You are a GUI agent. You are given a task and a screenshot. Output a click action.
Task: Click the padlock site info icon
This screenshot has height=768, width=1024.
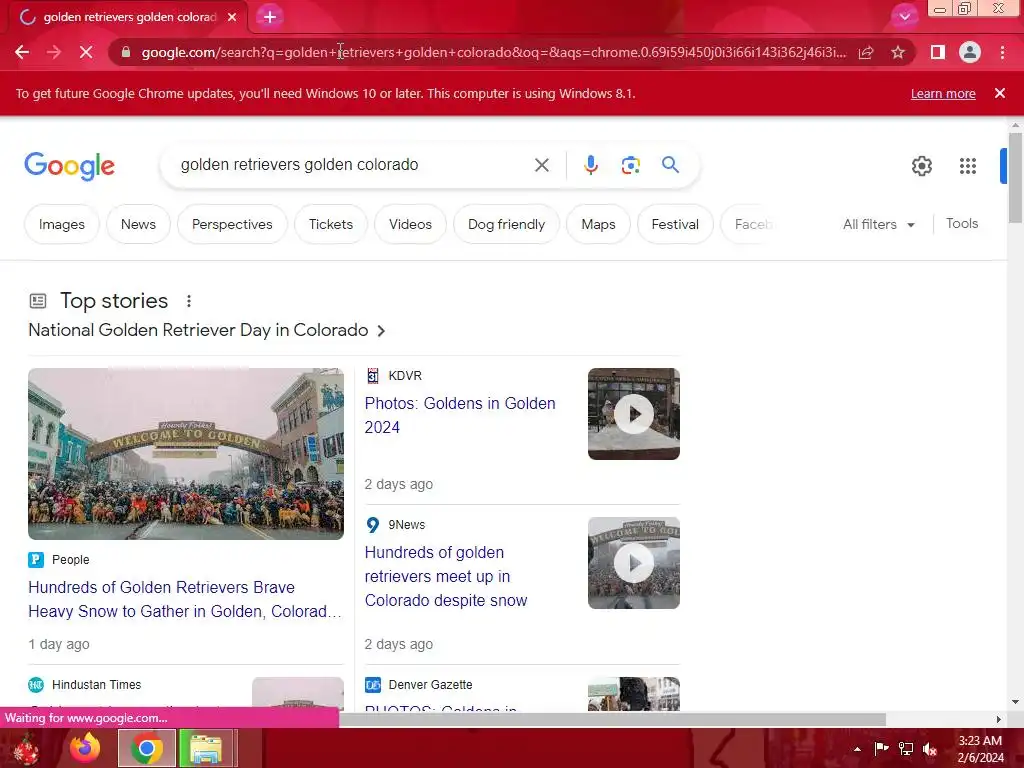click(x=126, y=52)
